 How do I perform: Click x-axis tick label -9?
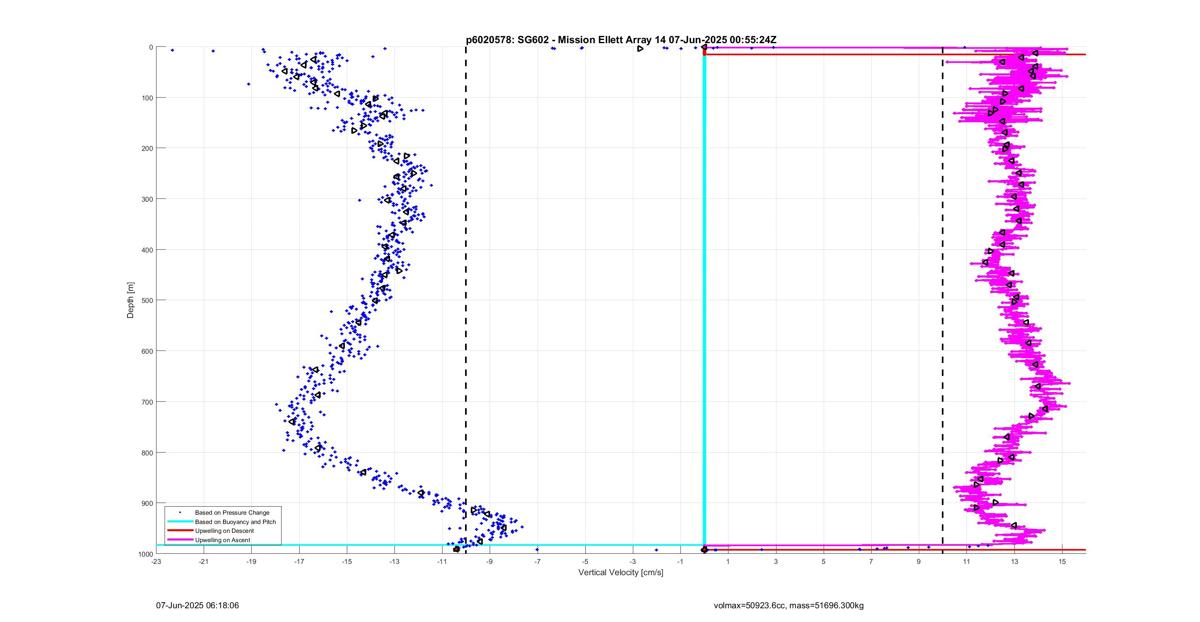coord(490,561)
